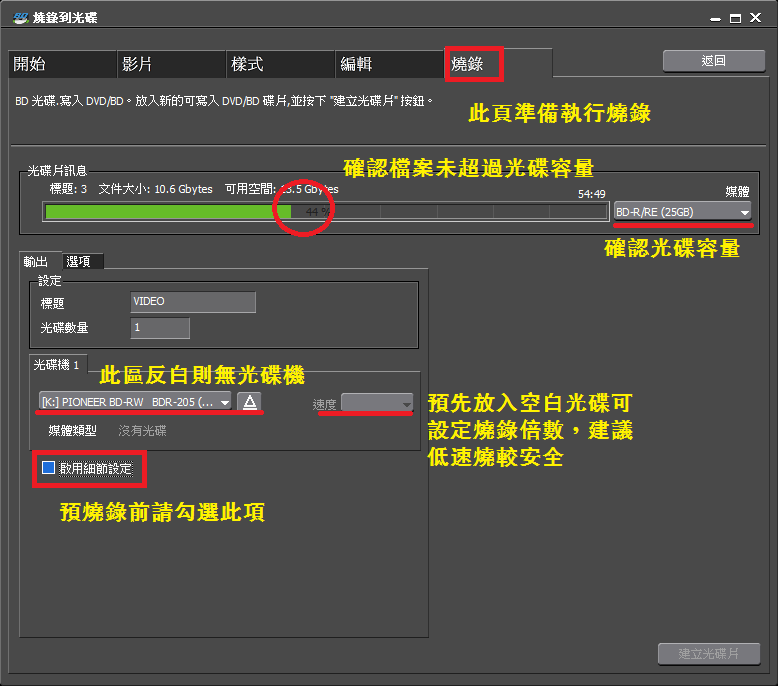Click the 建立光碟片 button
Screen dimensions: 778x686
708,654
